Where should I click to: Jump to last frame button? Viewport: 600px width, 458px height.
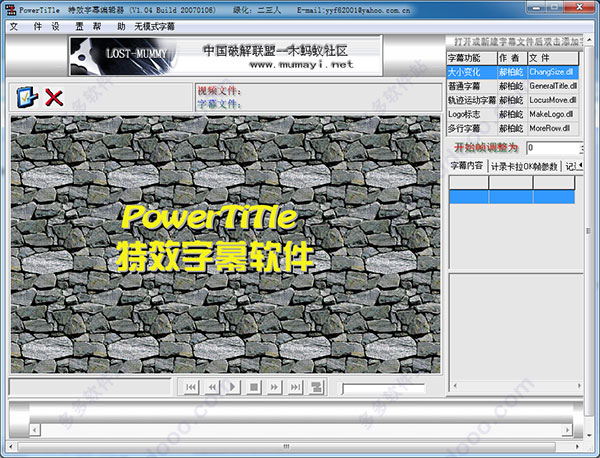pos(295,387)
